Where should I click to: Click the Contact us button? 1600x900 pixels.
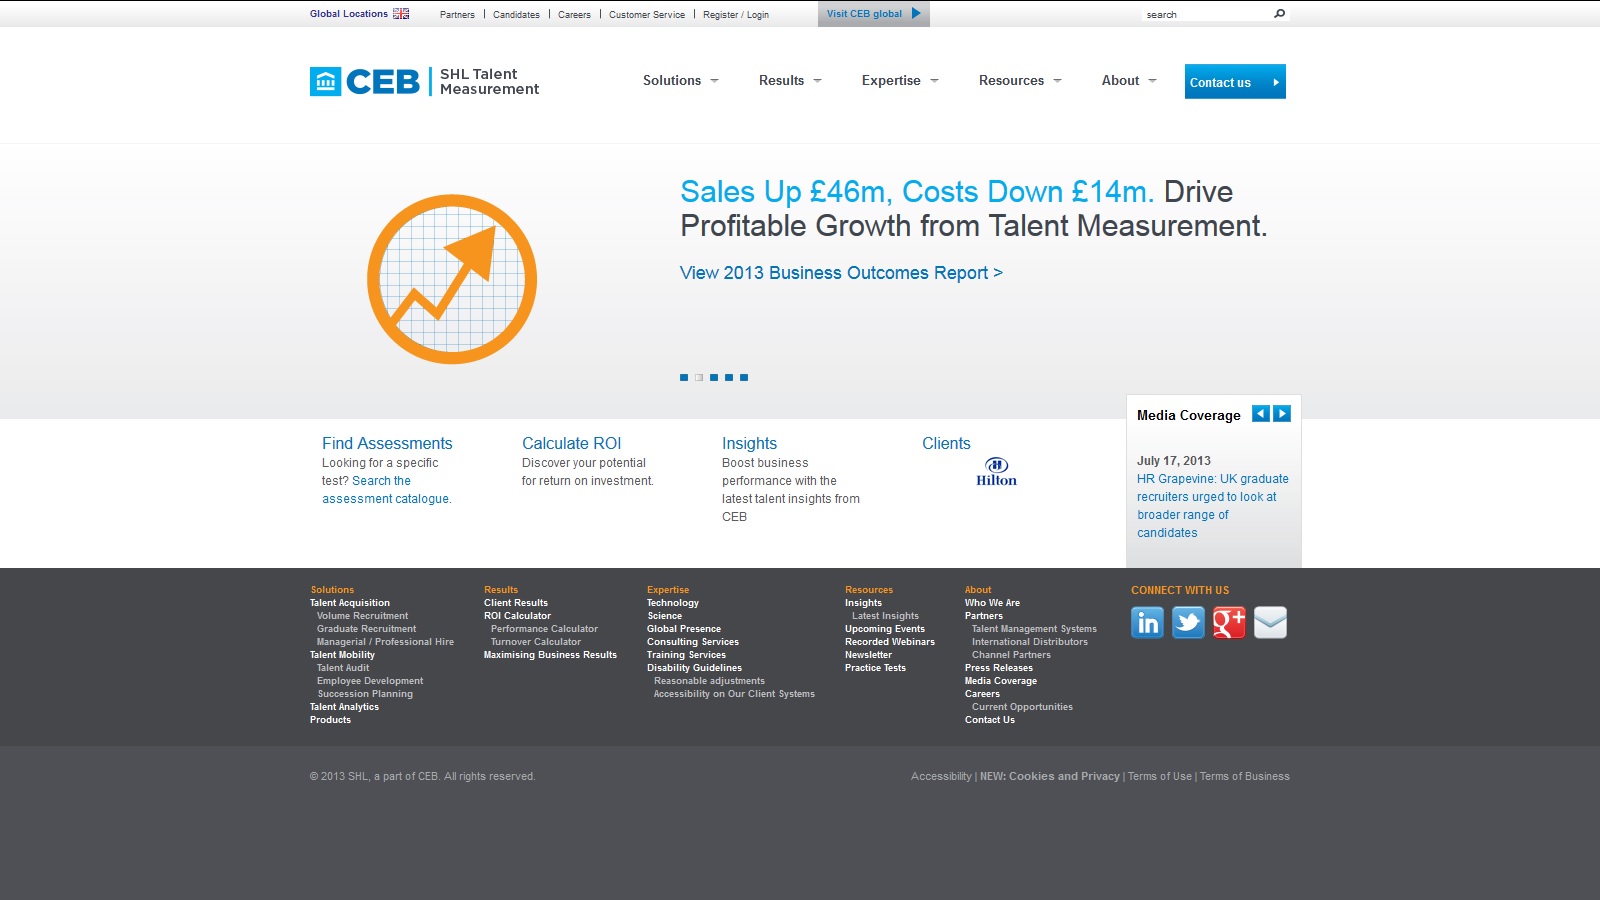[1235, 82]
